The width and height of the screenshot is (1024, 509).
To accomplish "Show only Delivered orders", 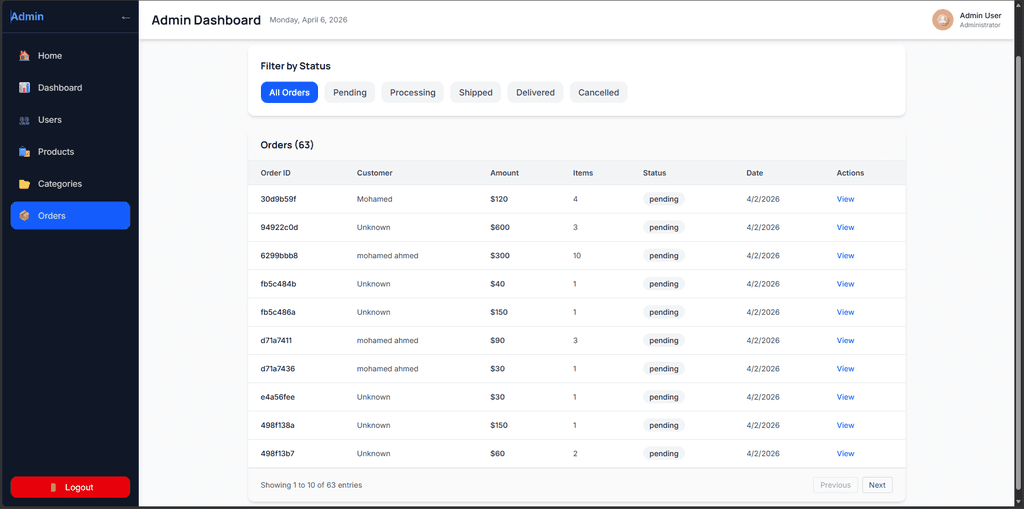I will pos(535,93).
